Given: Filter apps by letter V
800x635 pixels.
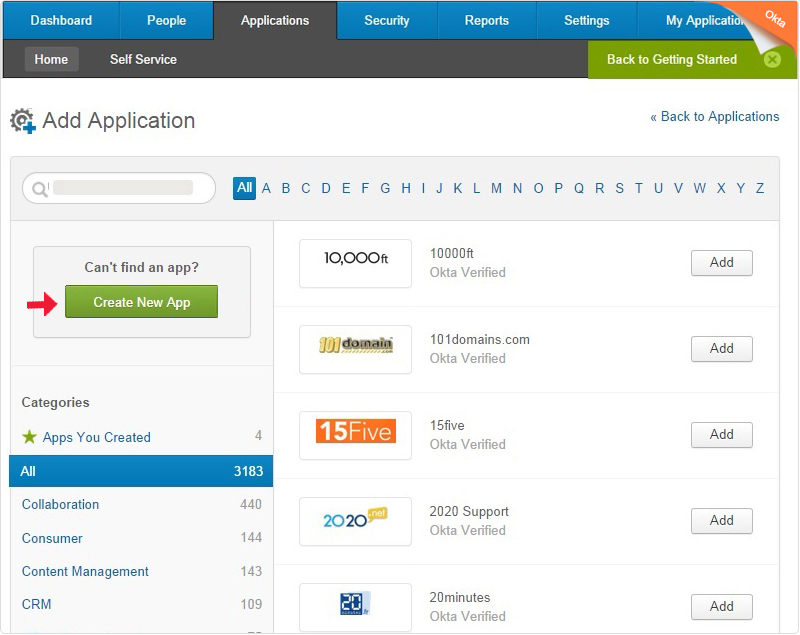Looking at the screenshot, I should [x=678, y=189].
